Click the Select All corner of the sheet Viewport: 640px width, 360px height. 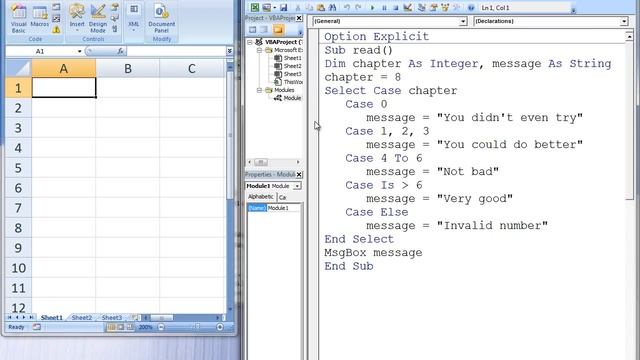18,68
